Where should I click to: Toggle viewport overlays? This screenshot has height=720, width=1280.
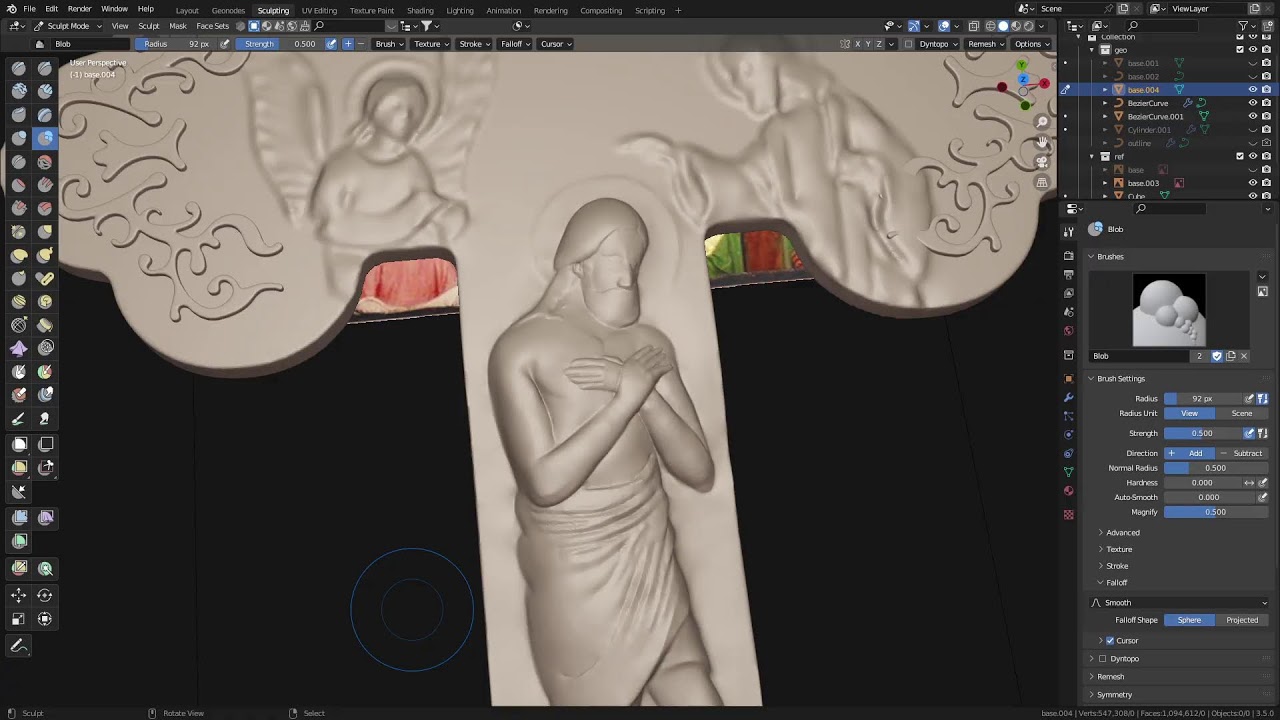pos(944,26)
